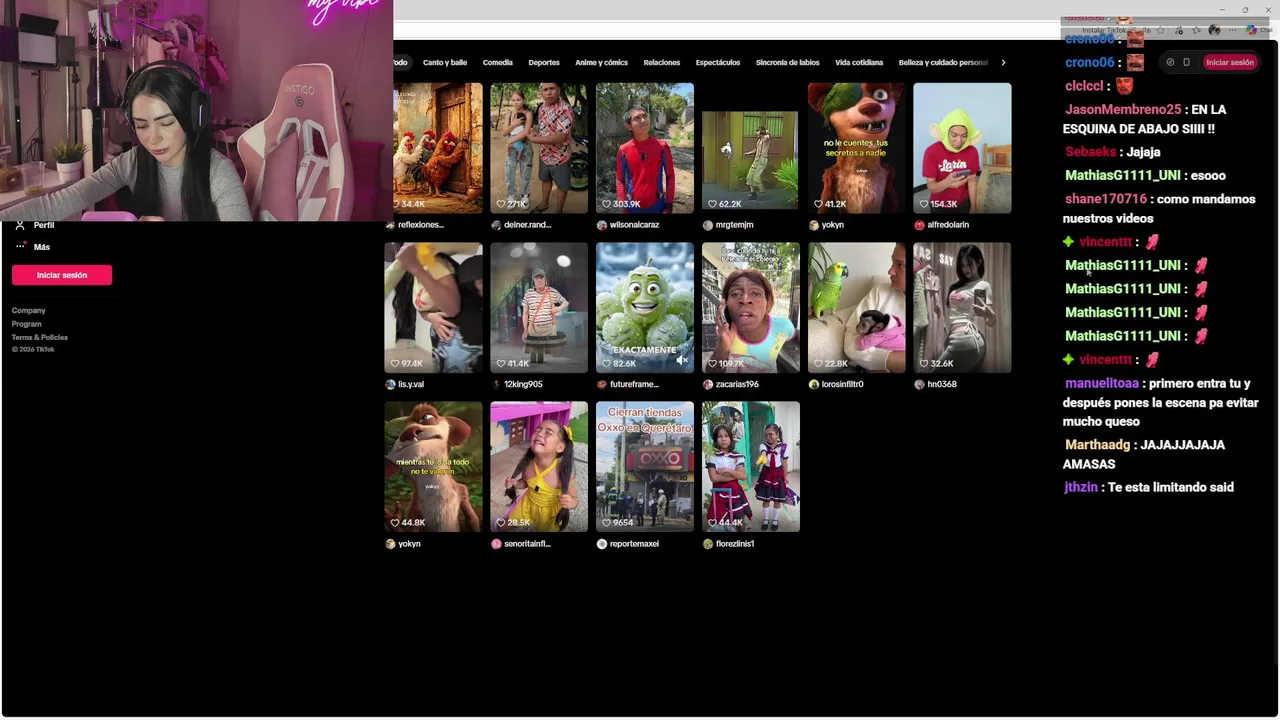Open the yellow dress girl video with 28.5K likes

(x=539, y=467)
